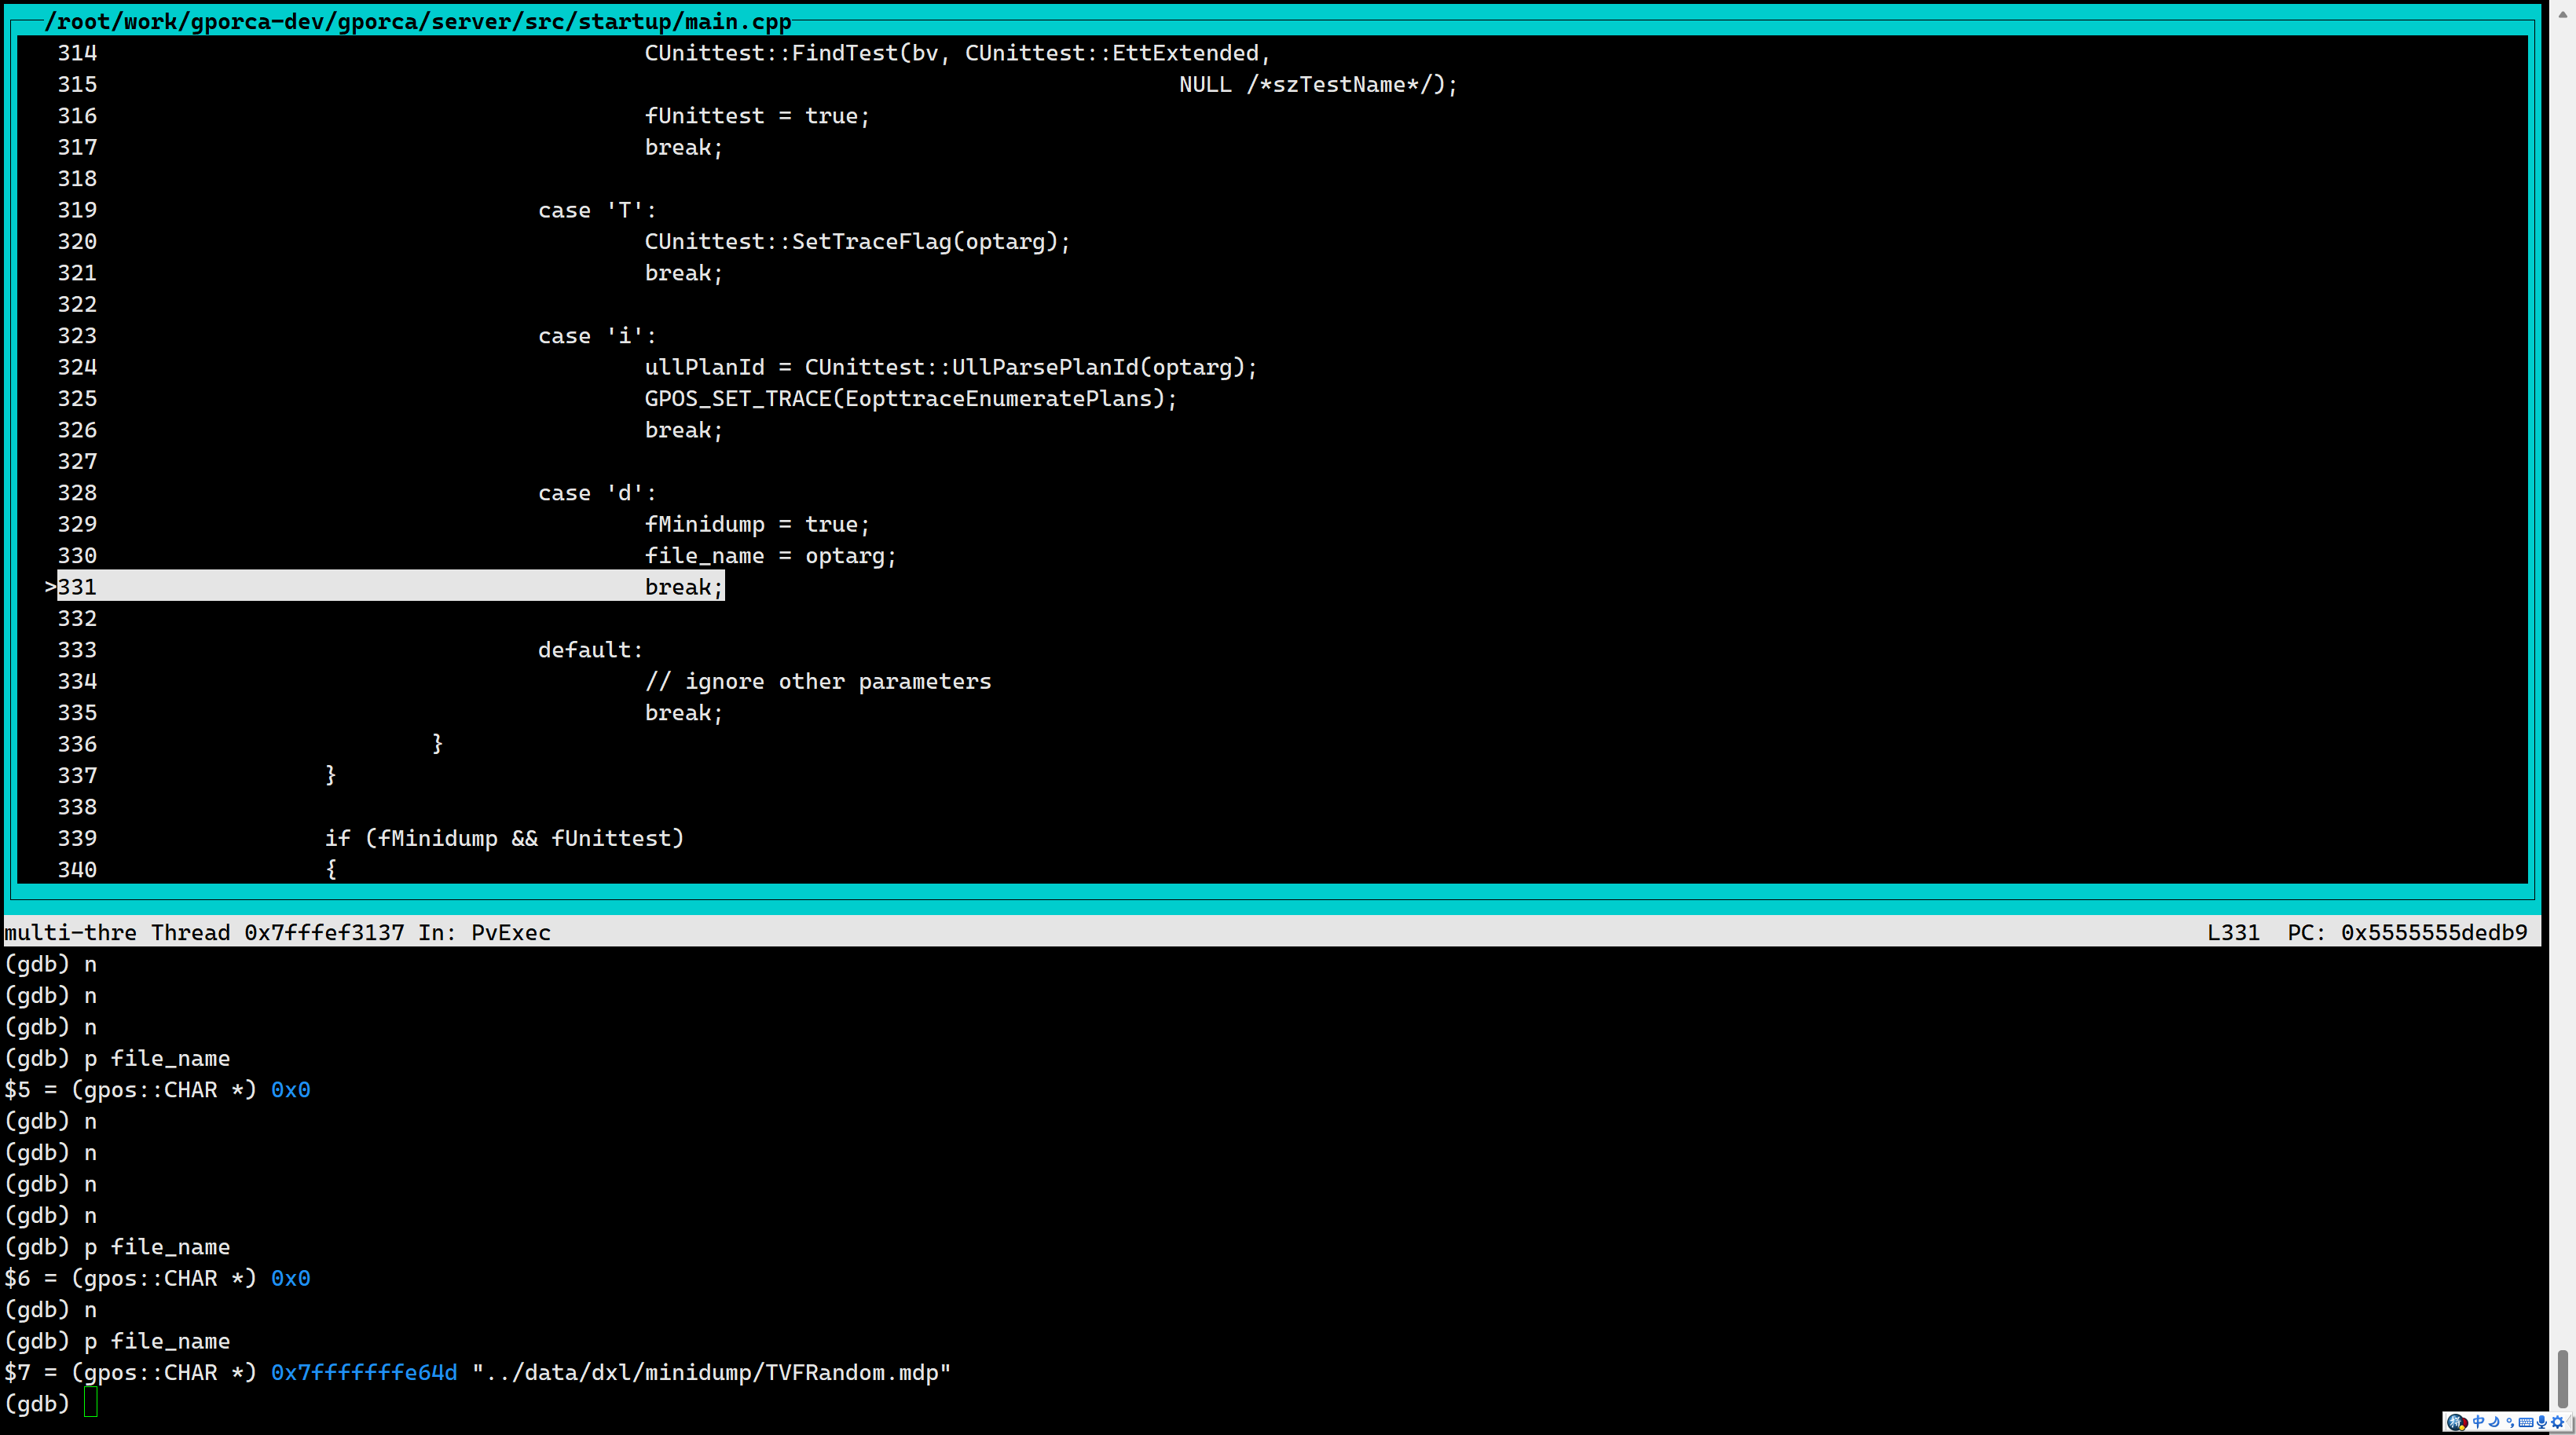
Task: Click line 328 "case 'd':"
Action: [x=597, y=493]
